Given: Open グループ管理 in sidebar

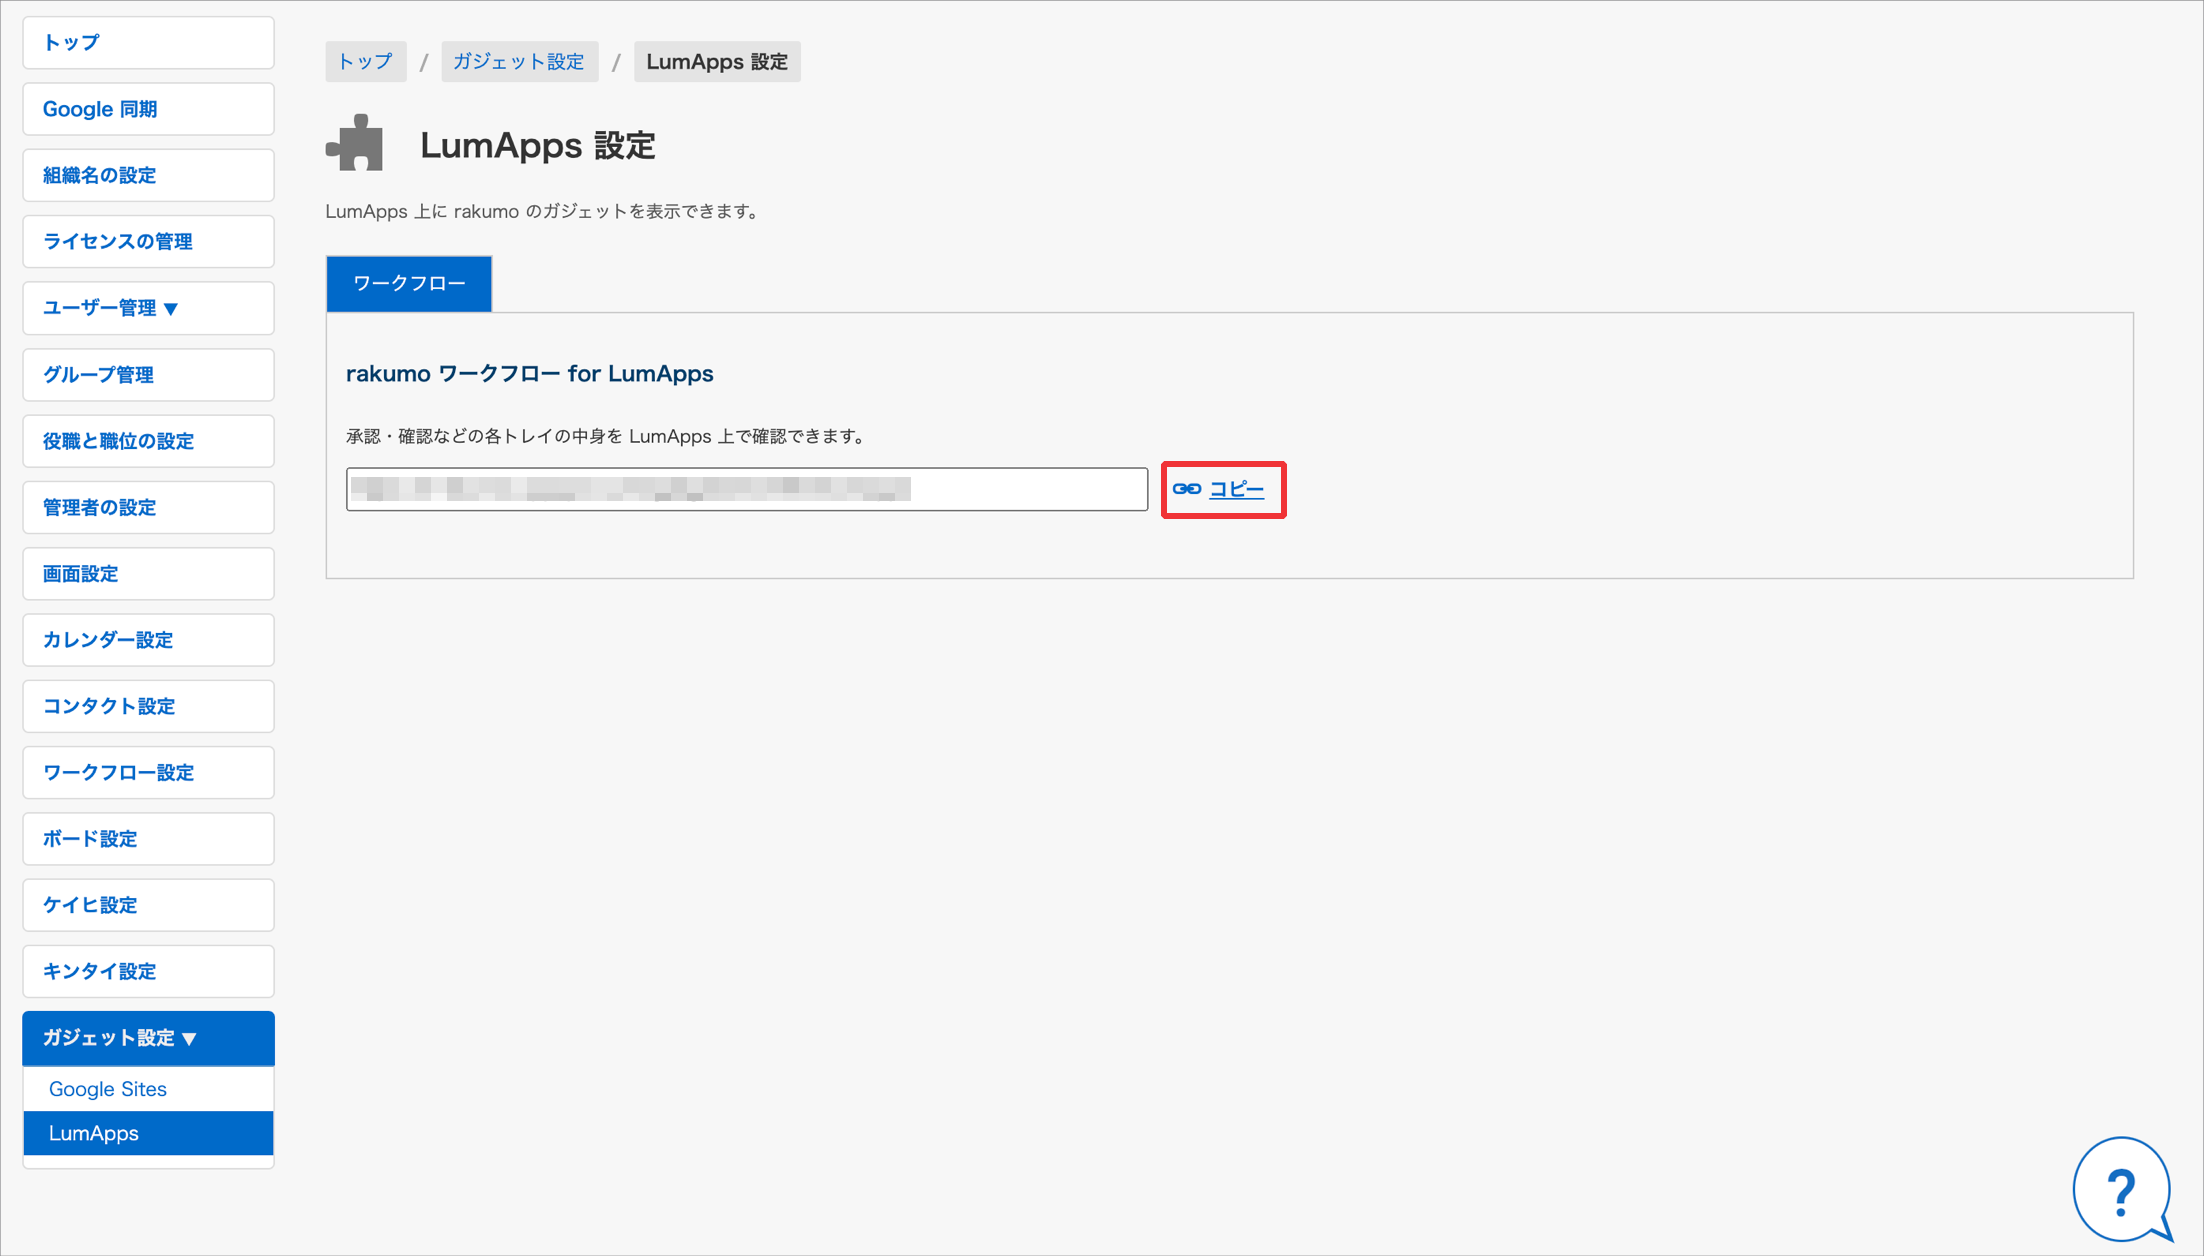Looking at the screenshot, I should (x=148, y=374).
